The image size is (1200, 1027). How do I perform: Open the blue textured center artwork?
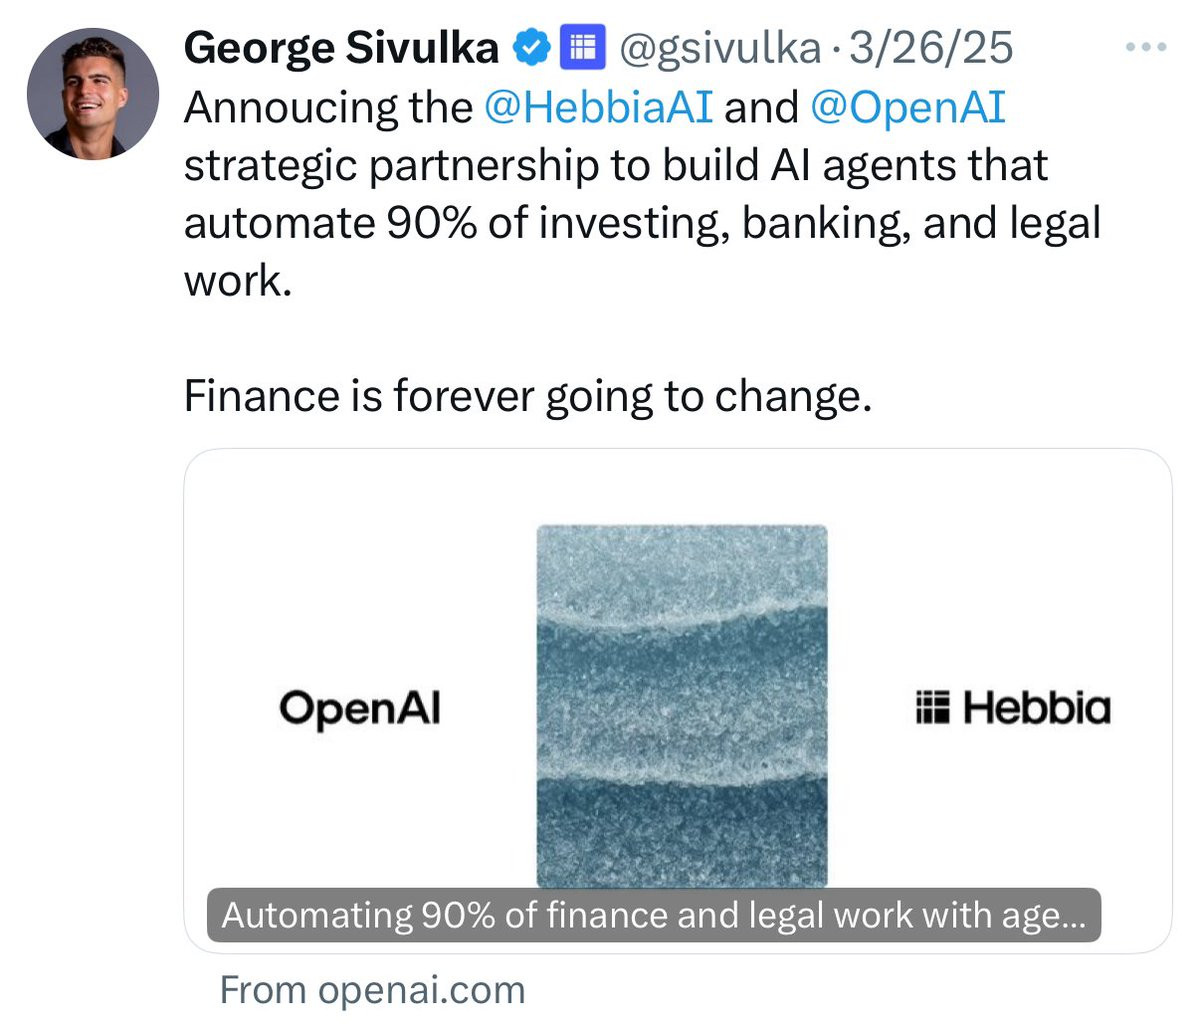(682, 700)
